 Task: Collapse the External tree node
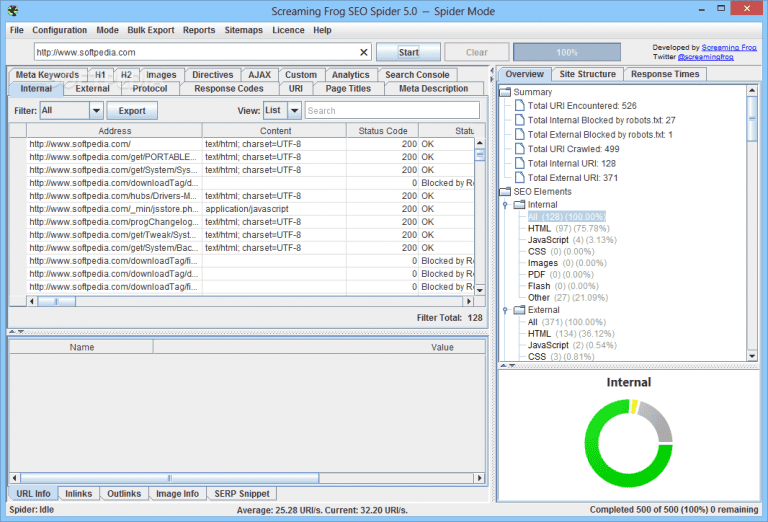[x=506, y=310]
